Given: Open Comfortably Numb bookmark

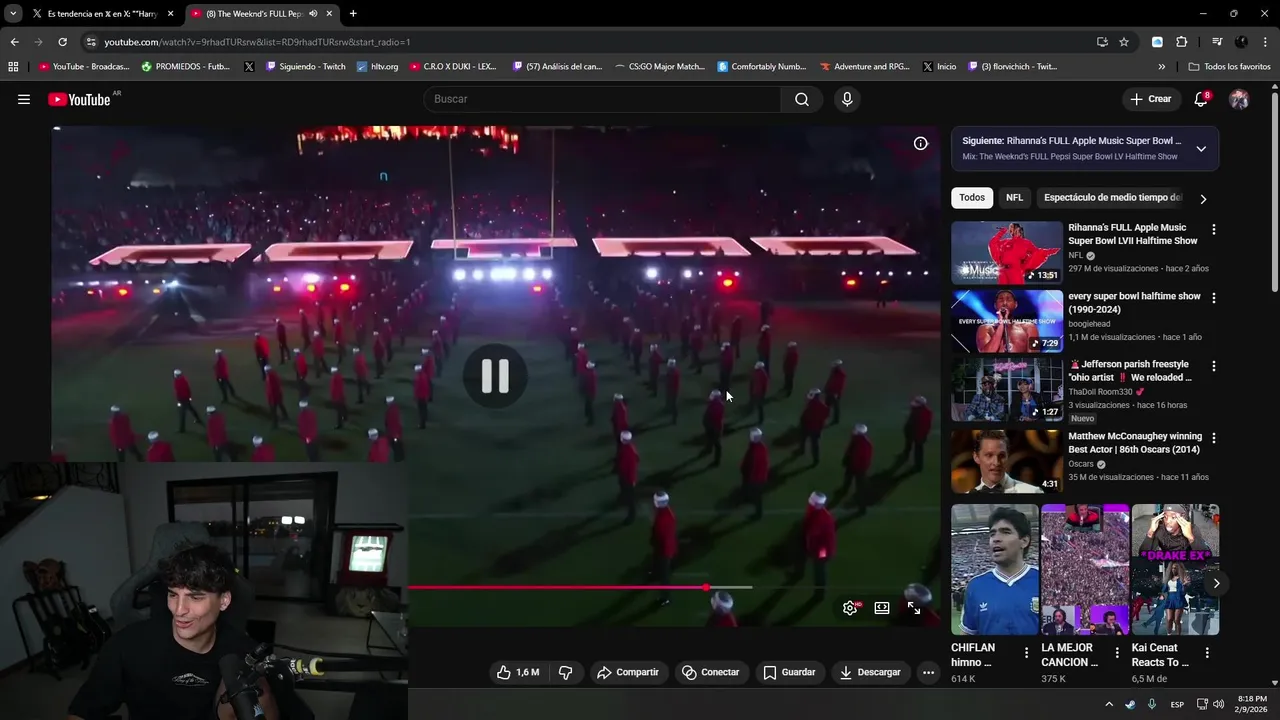Looking at the screenshot, I should tap(761, 67).
